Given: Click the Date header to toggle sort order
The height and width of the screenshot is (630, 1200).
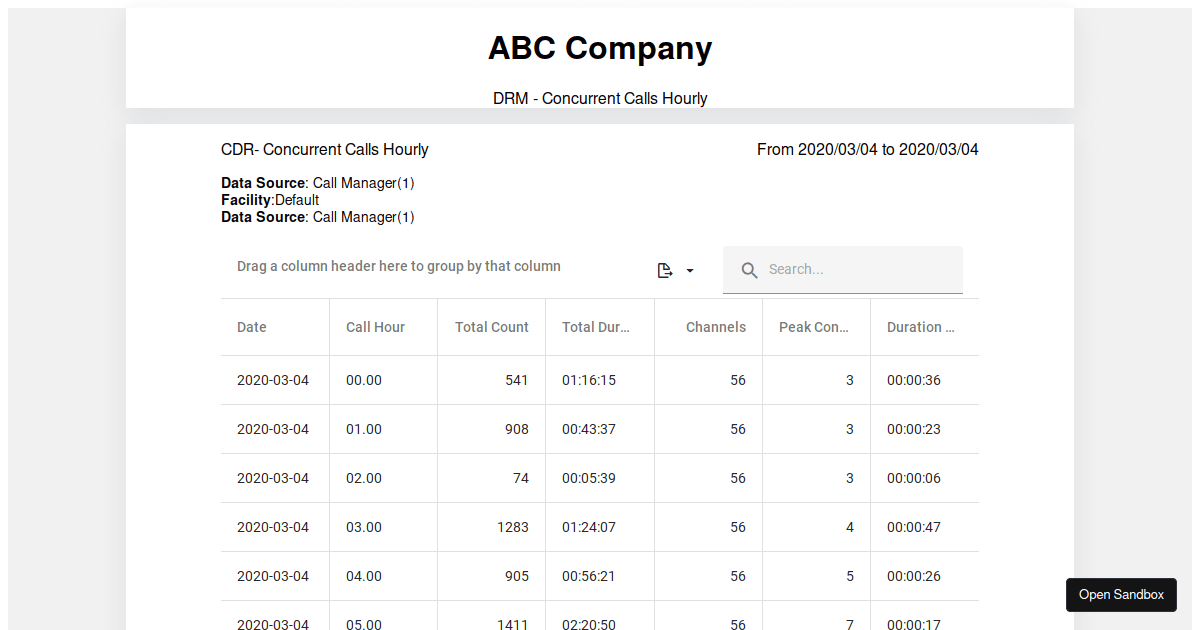Looking at the screenshot, I should point(251,327).
